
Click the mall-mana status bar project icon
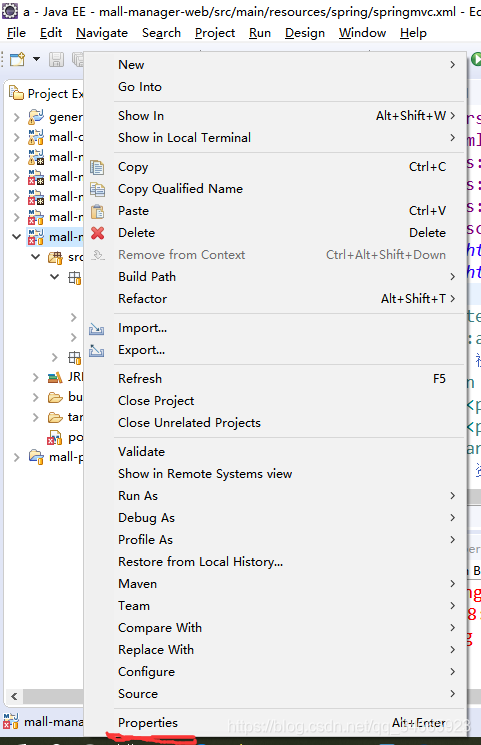point(10,721)
